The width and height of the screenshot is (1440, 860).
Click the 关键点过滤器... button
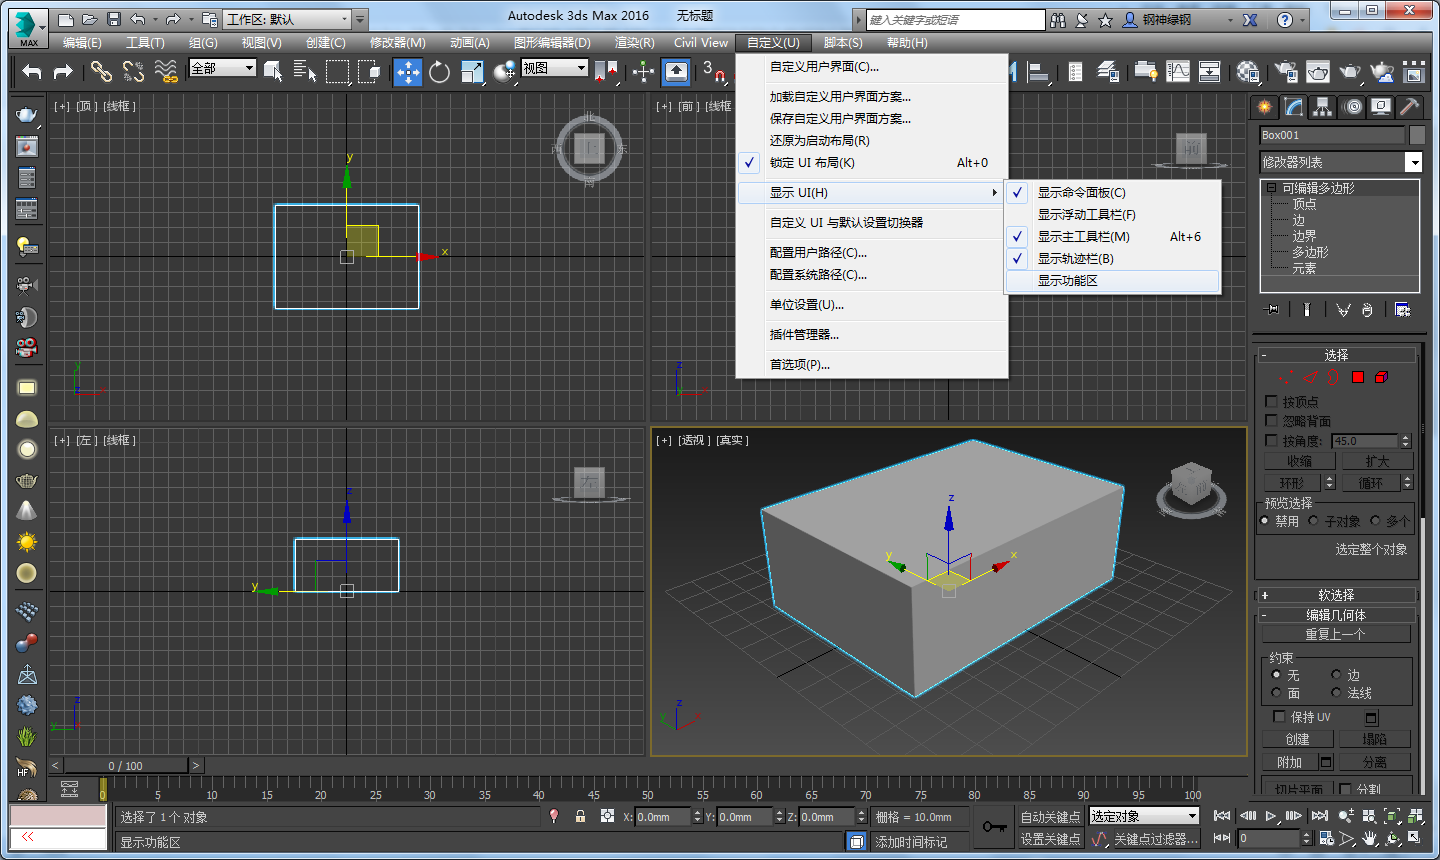coord(1156,839)
